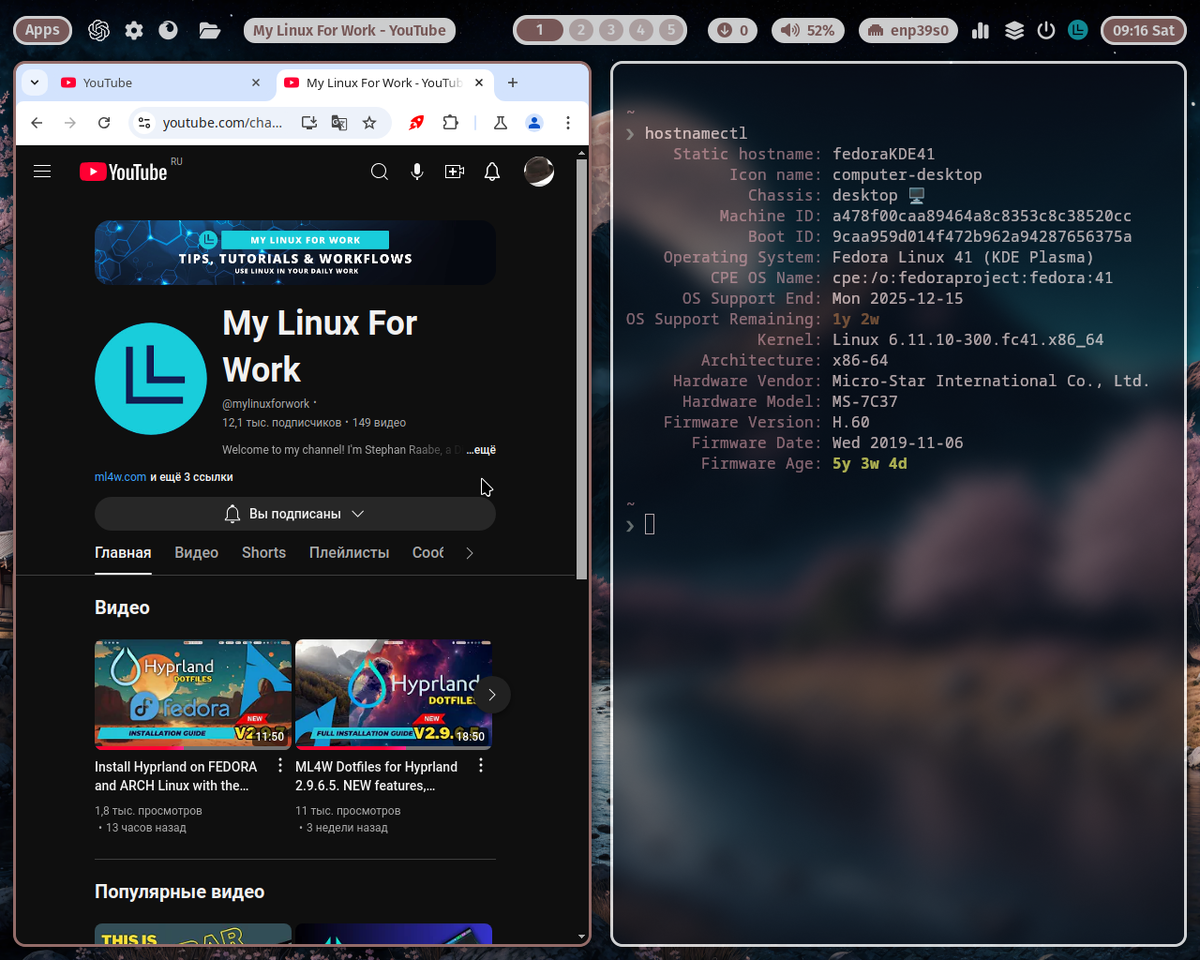The image size is (1200, 960).
Task: Start voice search with microphone icon
Action: click(417, 172)
